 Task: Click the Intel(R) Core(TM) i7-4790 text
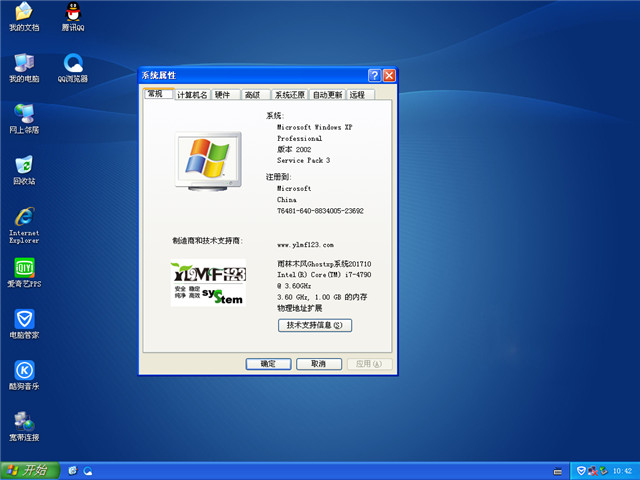(324, 275)
